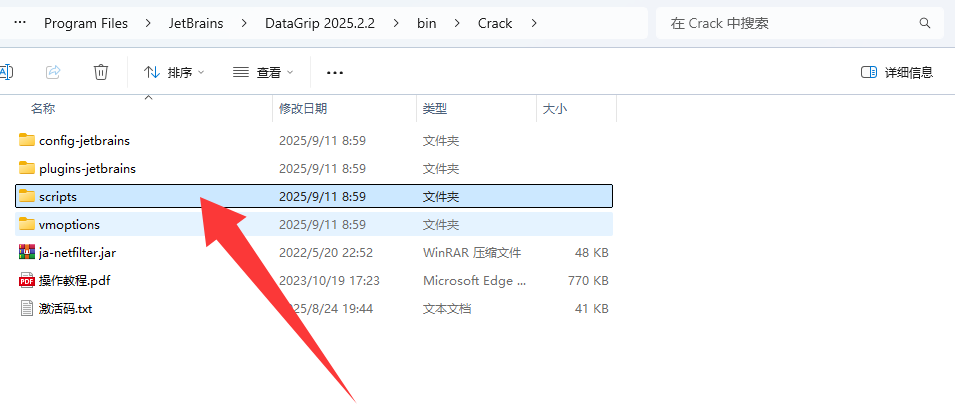Viewport: 955px width, 419px height.
Task: Click the Microsoft Edge type cell
Action: click(474, 280)
